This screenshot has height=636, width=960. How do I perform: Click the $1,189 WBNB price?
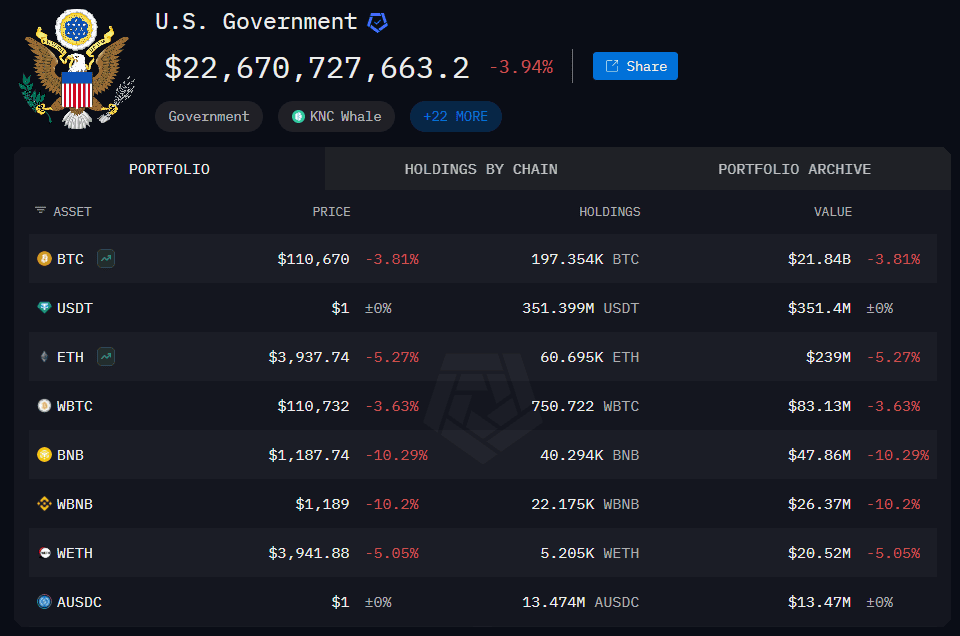coord(322,504)
